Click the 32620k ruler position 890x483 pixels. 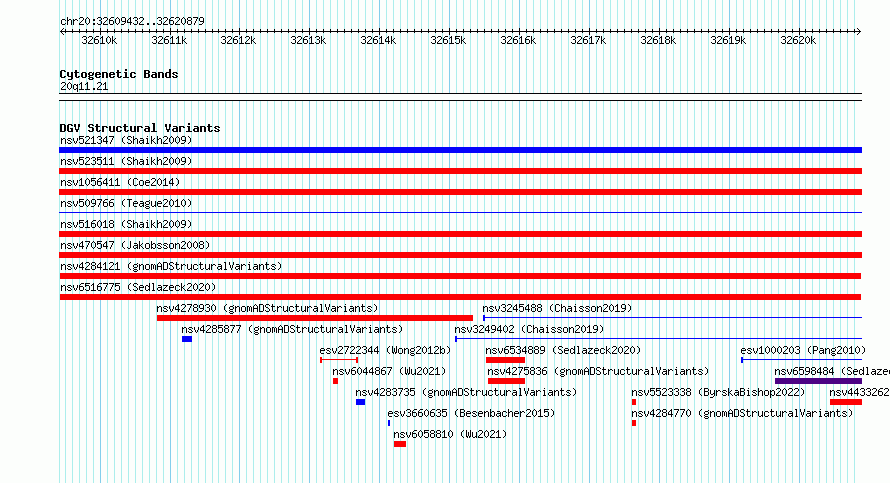(x=798, y=40)
